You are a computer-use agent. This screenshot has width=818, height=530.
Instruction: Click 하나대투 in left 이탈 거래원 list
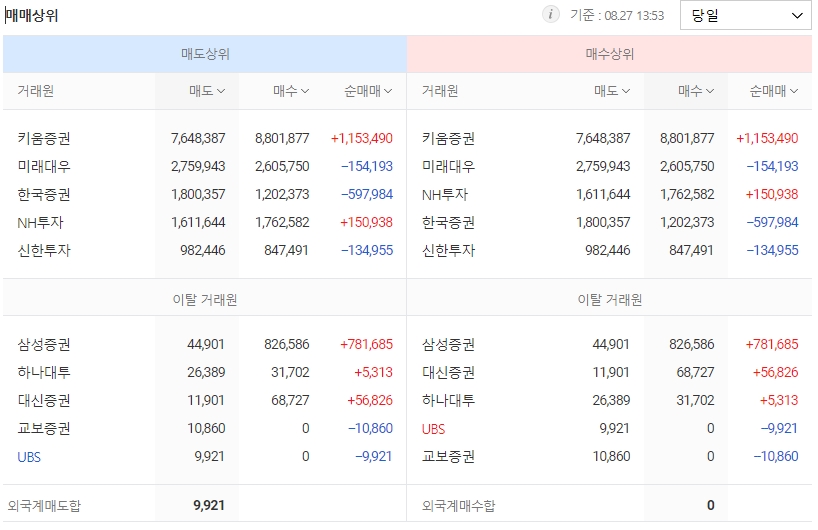[x=44, y=372]
